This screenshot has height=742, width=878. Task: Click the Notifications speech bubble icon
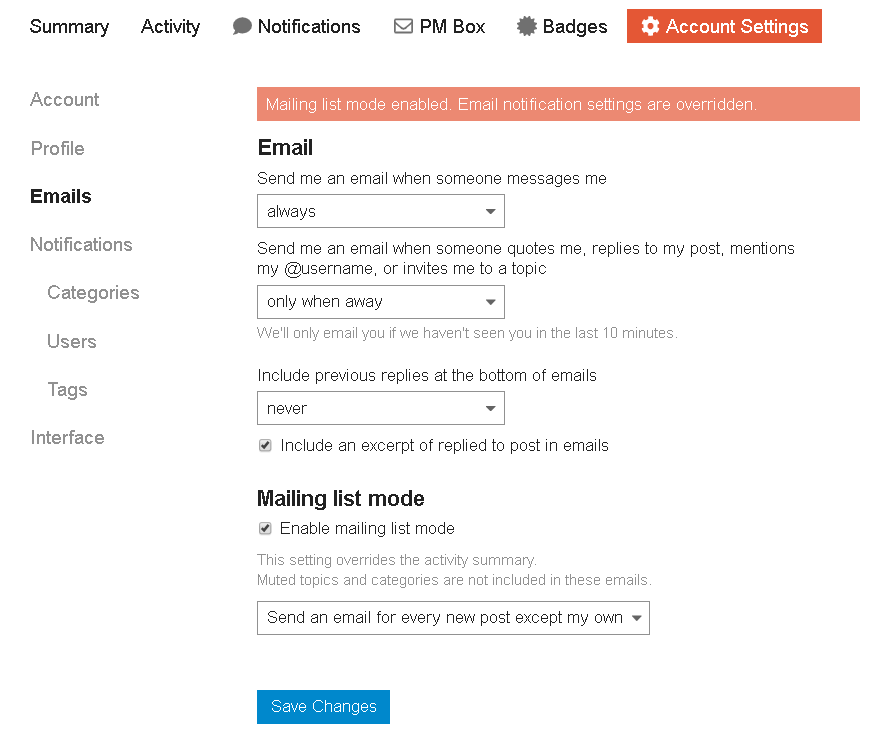[242, 27]
